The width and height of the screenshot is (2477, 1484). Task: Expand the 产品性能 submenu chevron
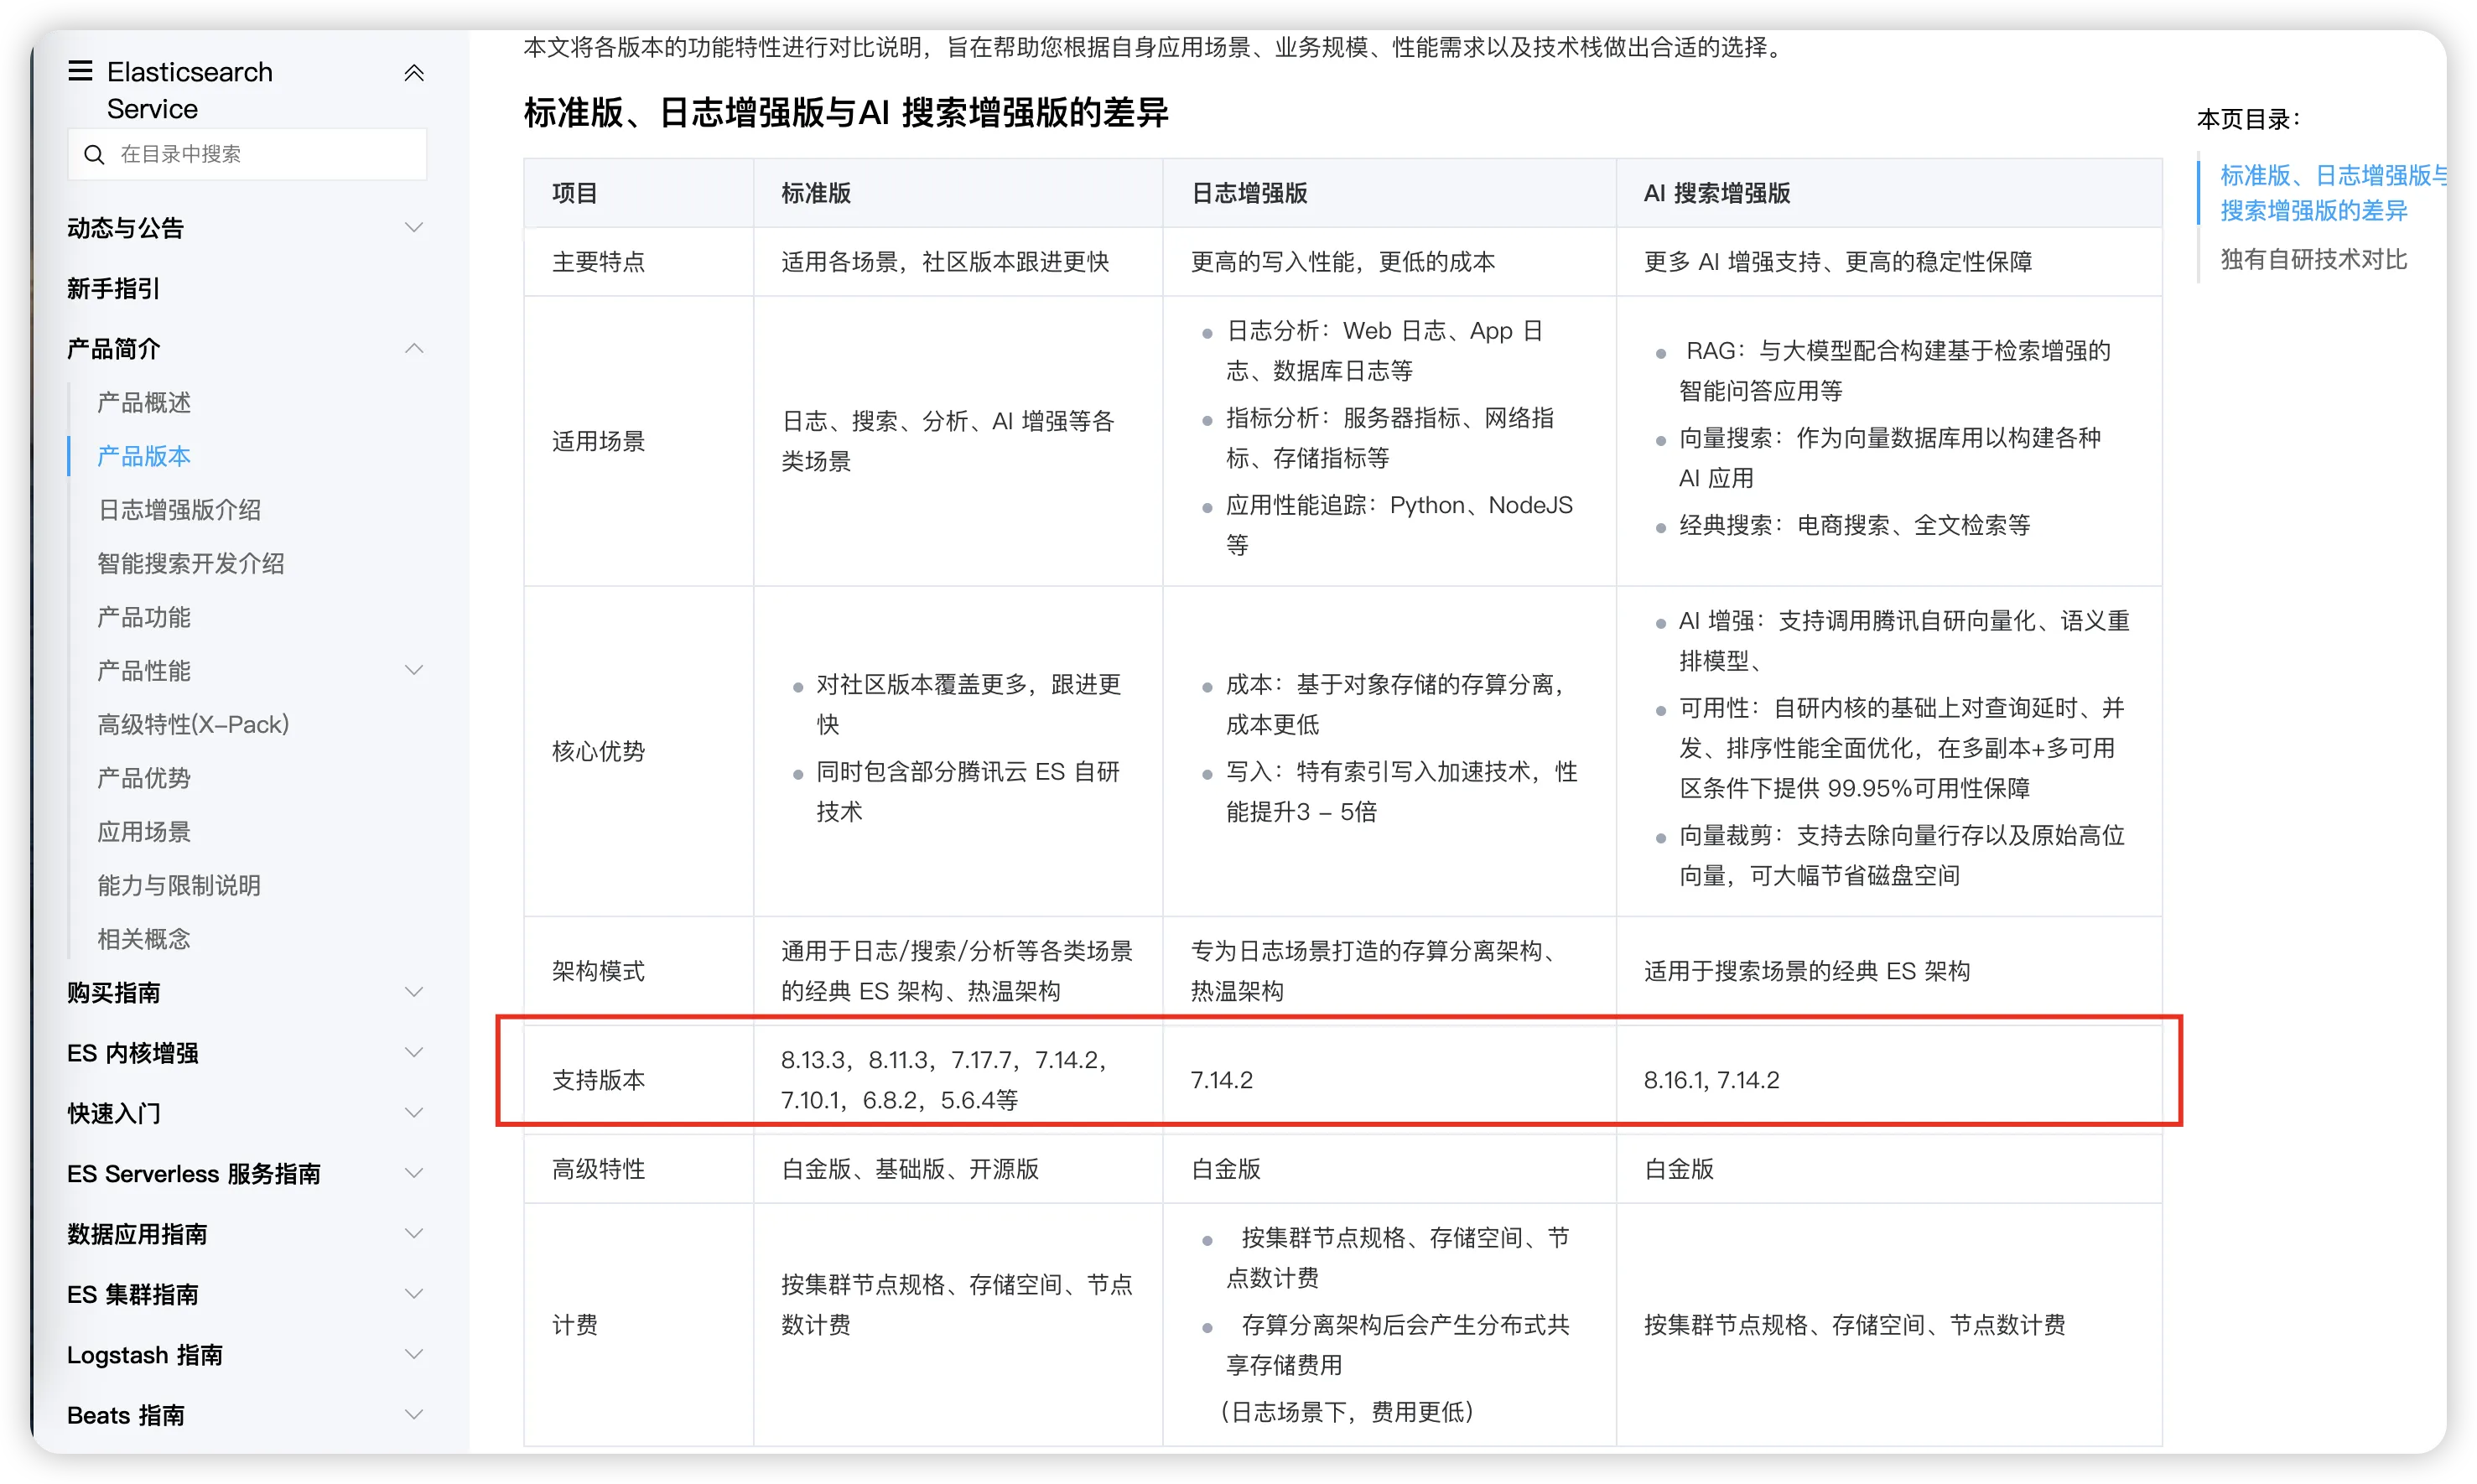point(414,670)
